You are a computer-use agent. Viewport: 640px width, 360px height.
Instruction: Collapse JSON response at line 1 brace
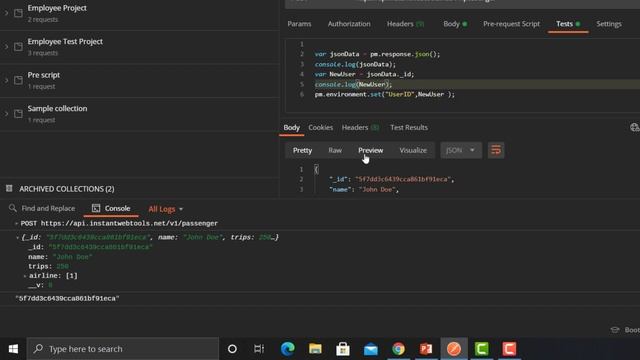(316, 169)
